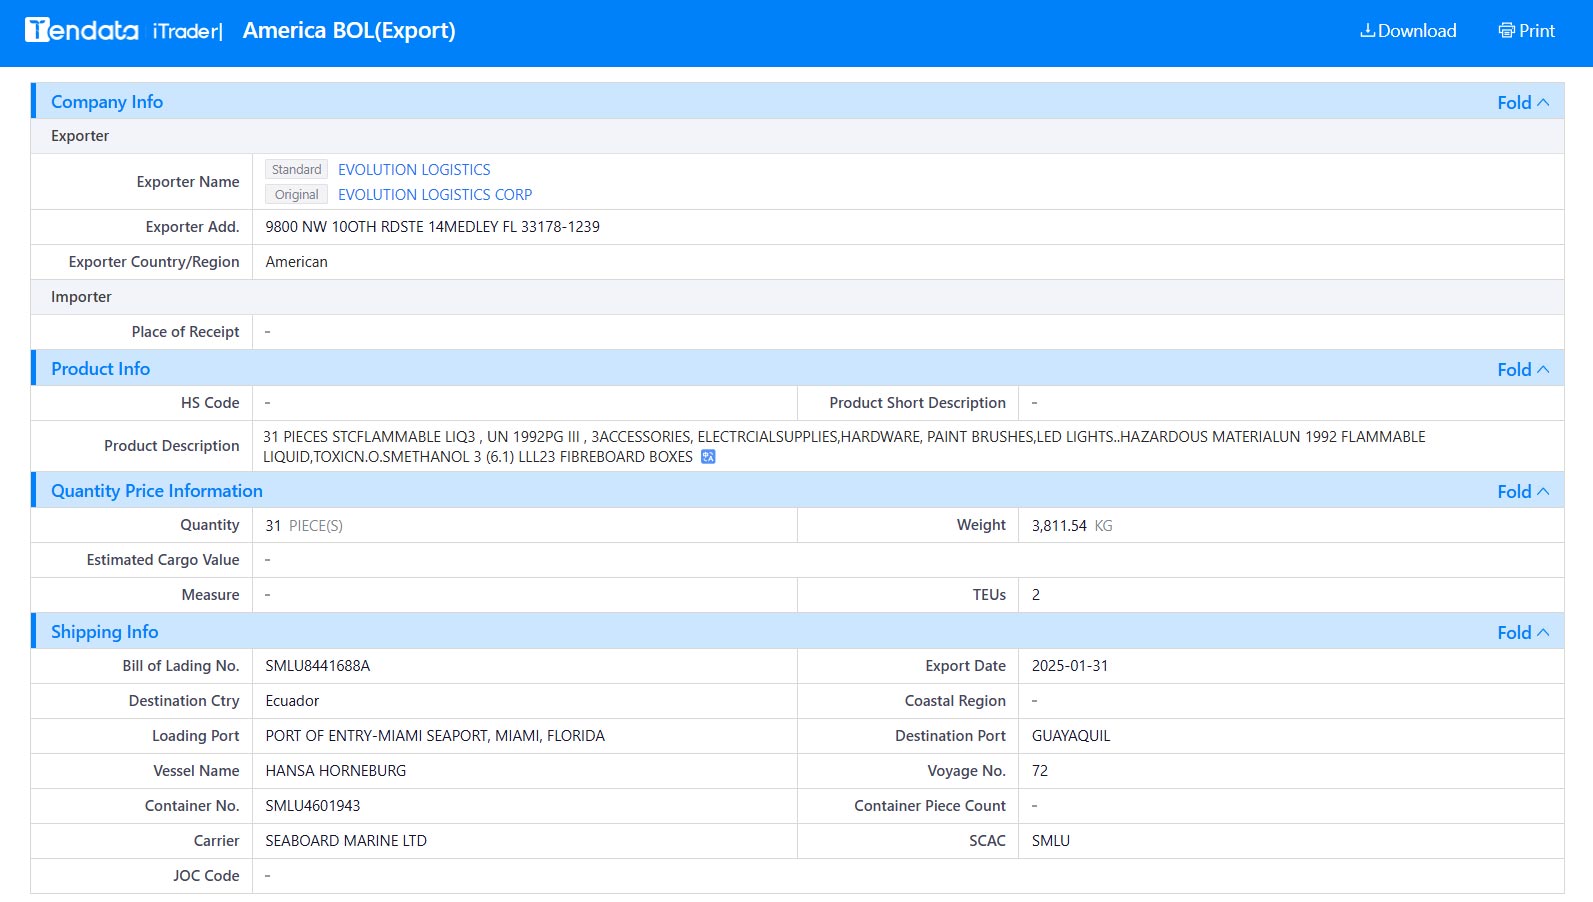Click the Tendata logo
Viewport: 1593px width, 902px height.
82,30
